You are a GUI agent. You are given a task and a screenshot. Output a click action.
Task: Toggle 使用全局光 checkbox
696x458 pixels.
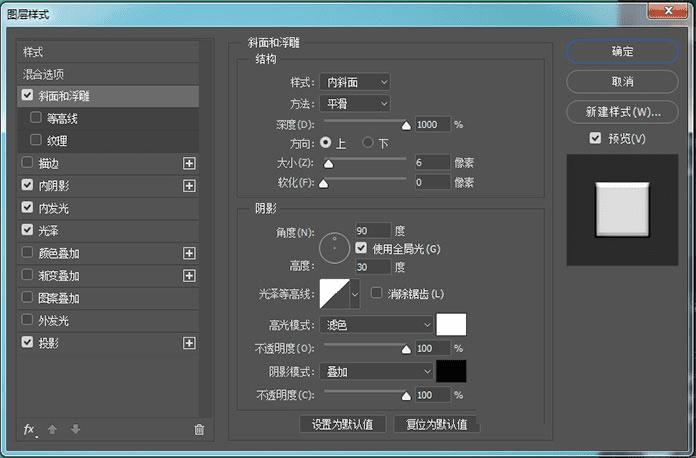click(361, 248)
